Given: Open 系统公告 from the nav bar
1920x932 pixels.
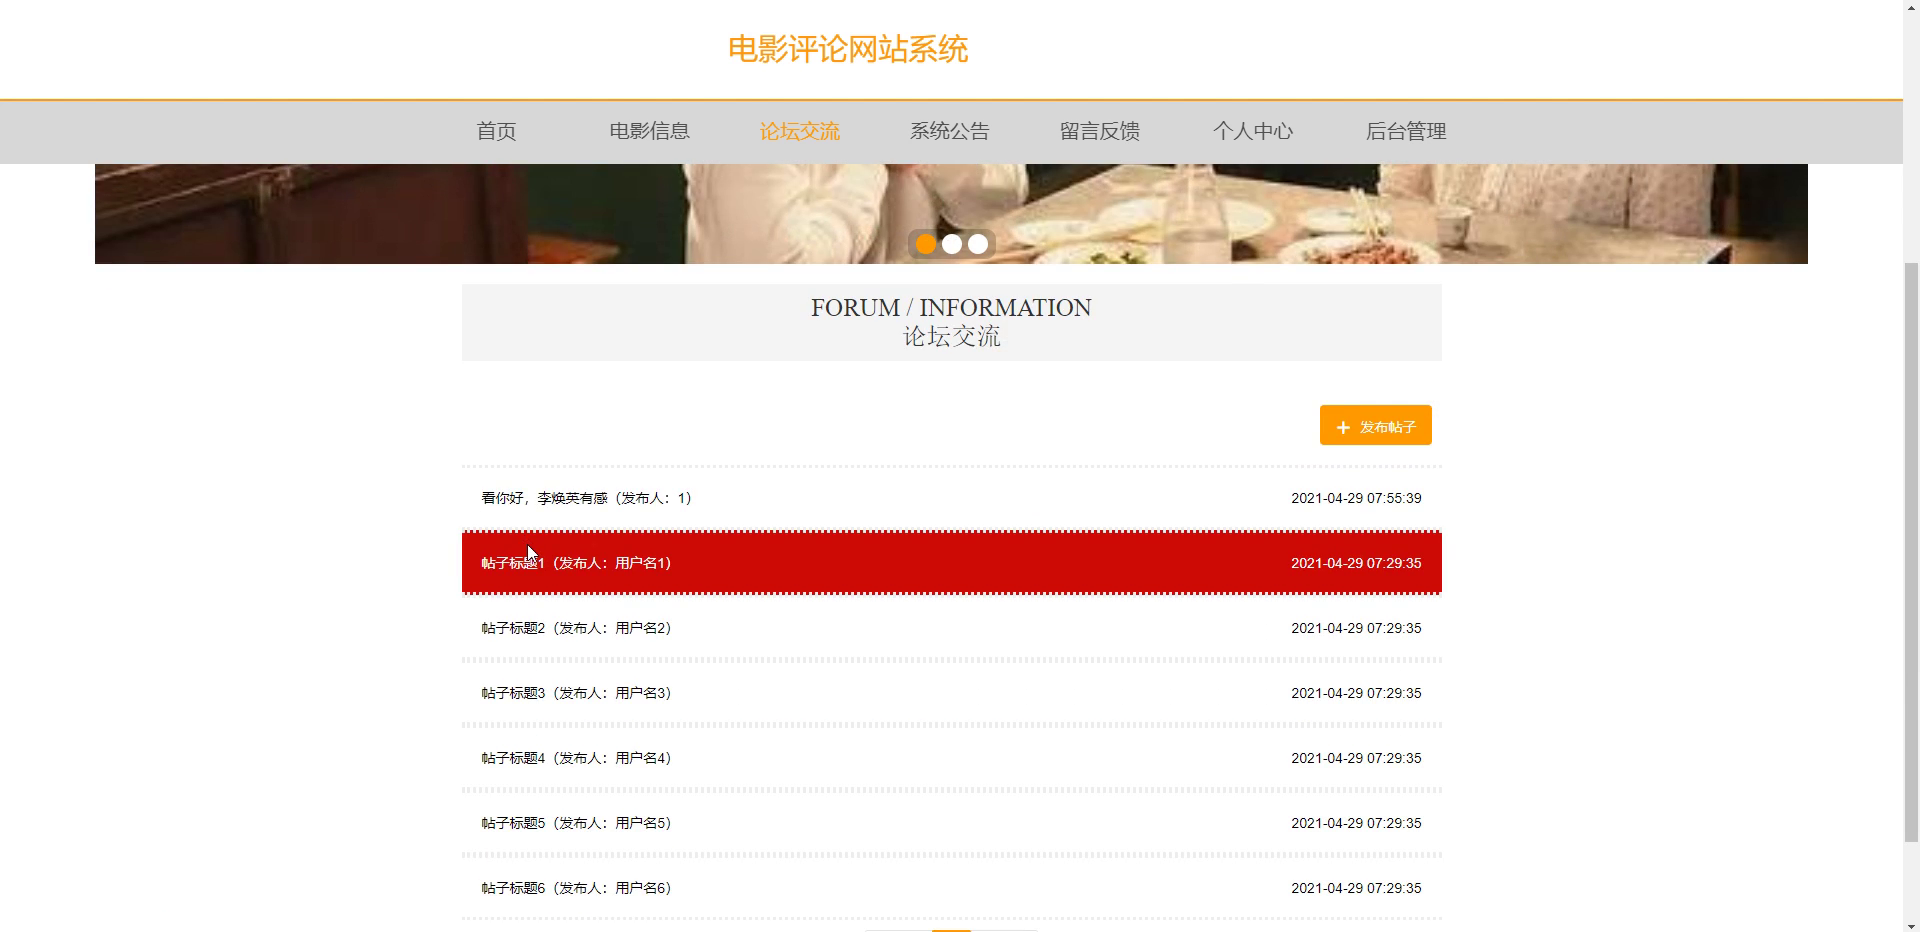Looking at the screenshot, I should click(x=950, y=131).
